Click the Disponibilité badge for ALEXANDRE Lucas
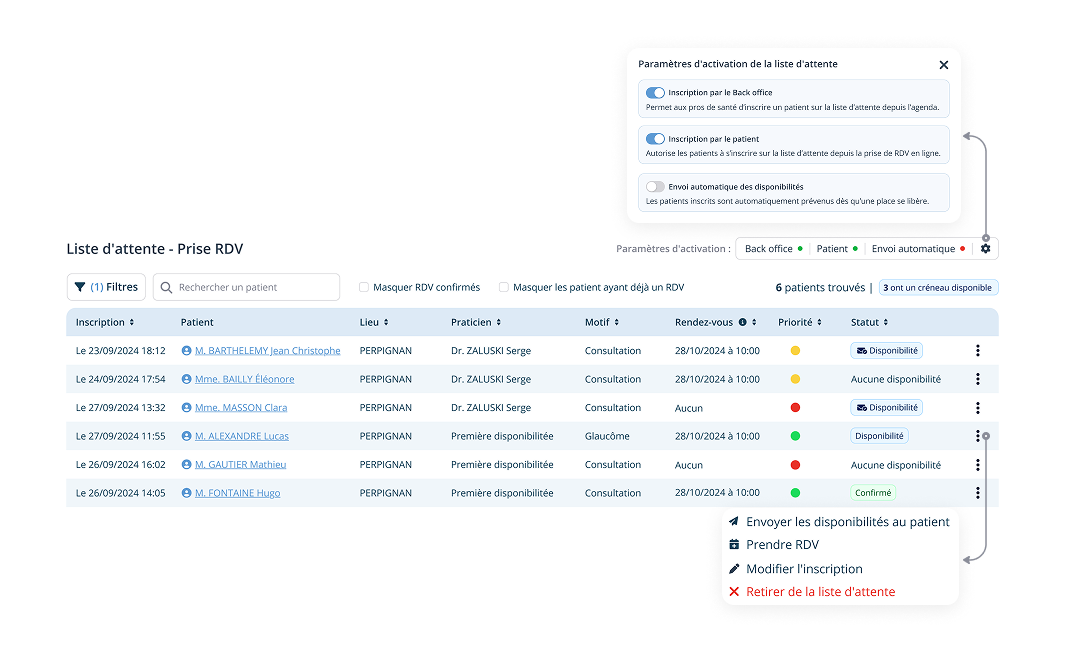The height and width of the screenshot is (653, 1065). [x=879, y=436]
